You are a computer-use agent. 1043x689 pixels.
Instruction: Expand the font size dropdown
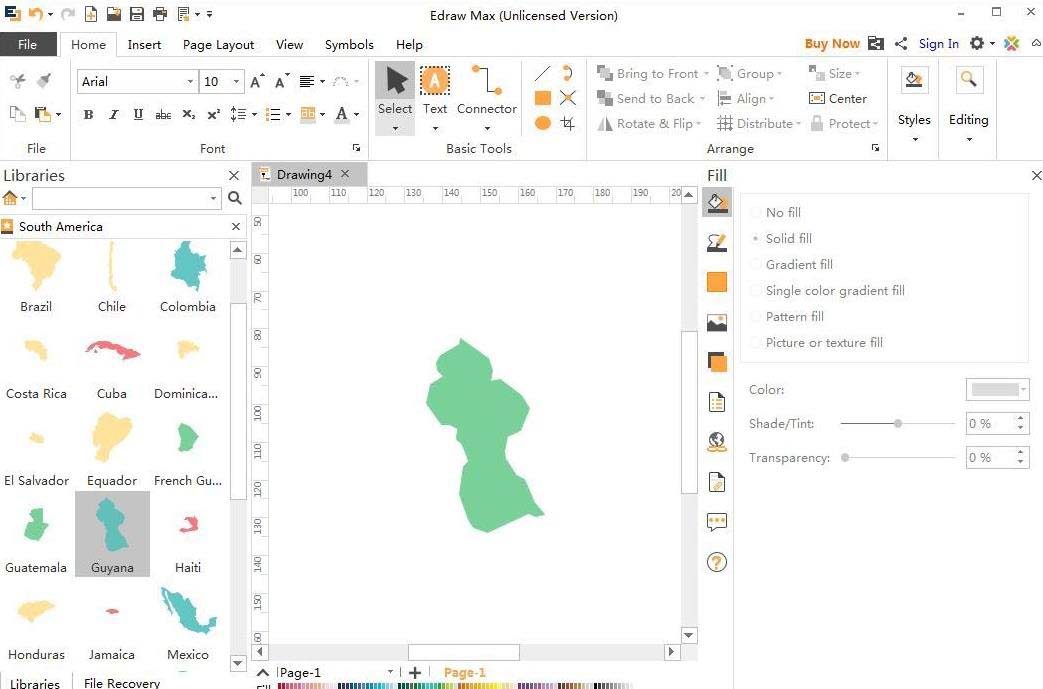pos(237,82)
